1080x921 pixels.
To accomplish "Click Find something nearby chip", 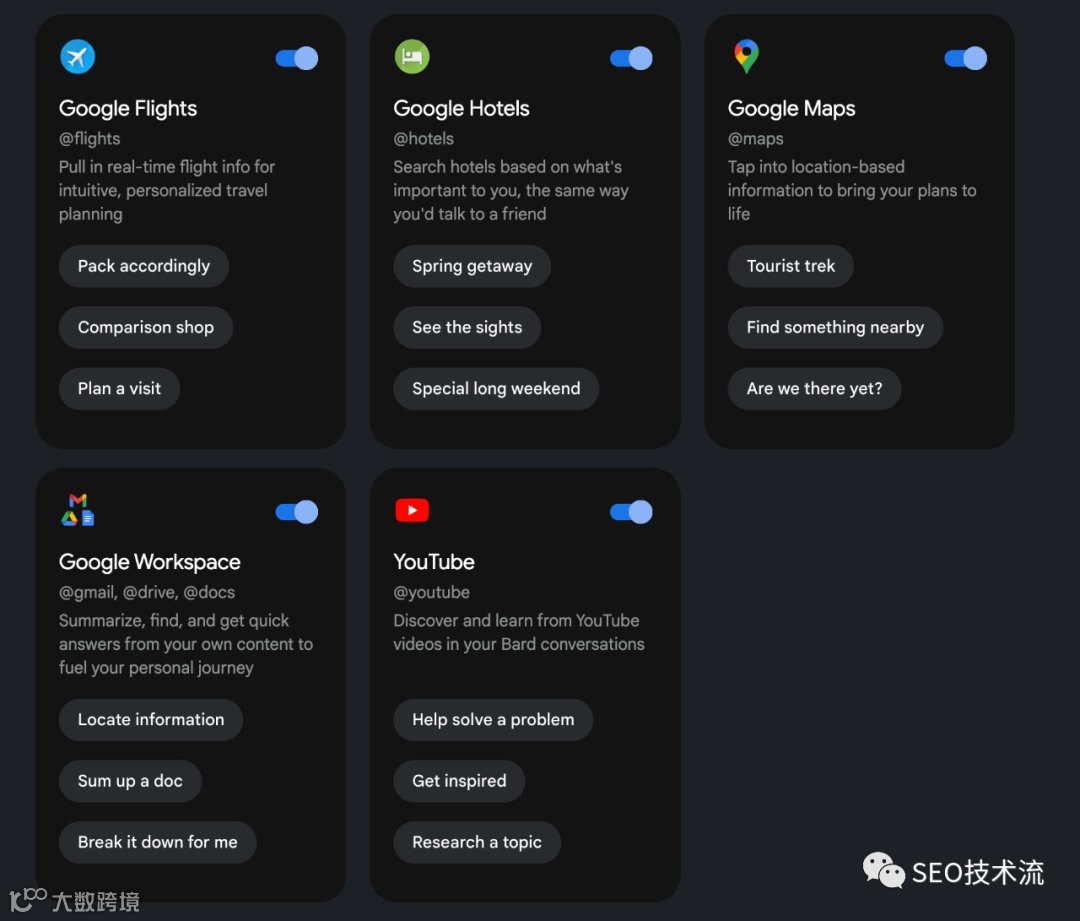I will click(835, 327).
